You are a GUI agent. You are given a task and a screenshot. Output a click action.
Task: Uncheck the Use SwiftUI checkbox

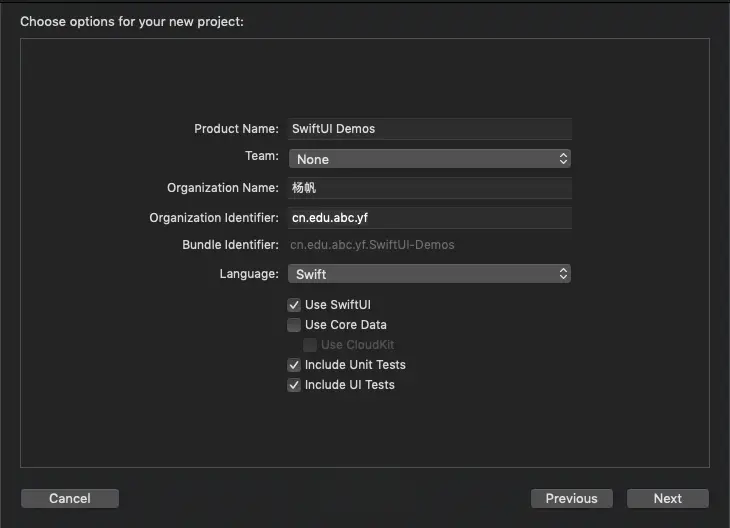294,305
